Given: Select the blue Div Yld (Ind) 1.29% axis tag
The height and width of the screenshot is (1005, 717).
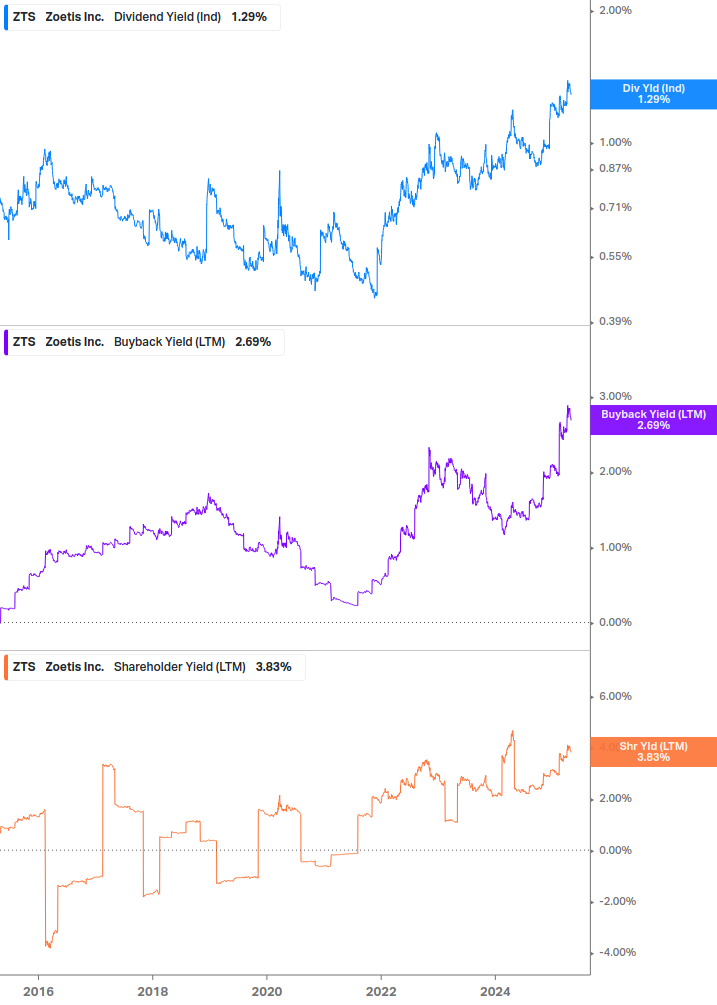Looking at the screenshot, I should tap(654, 94).
